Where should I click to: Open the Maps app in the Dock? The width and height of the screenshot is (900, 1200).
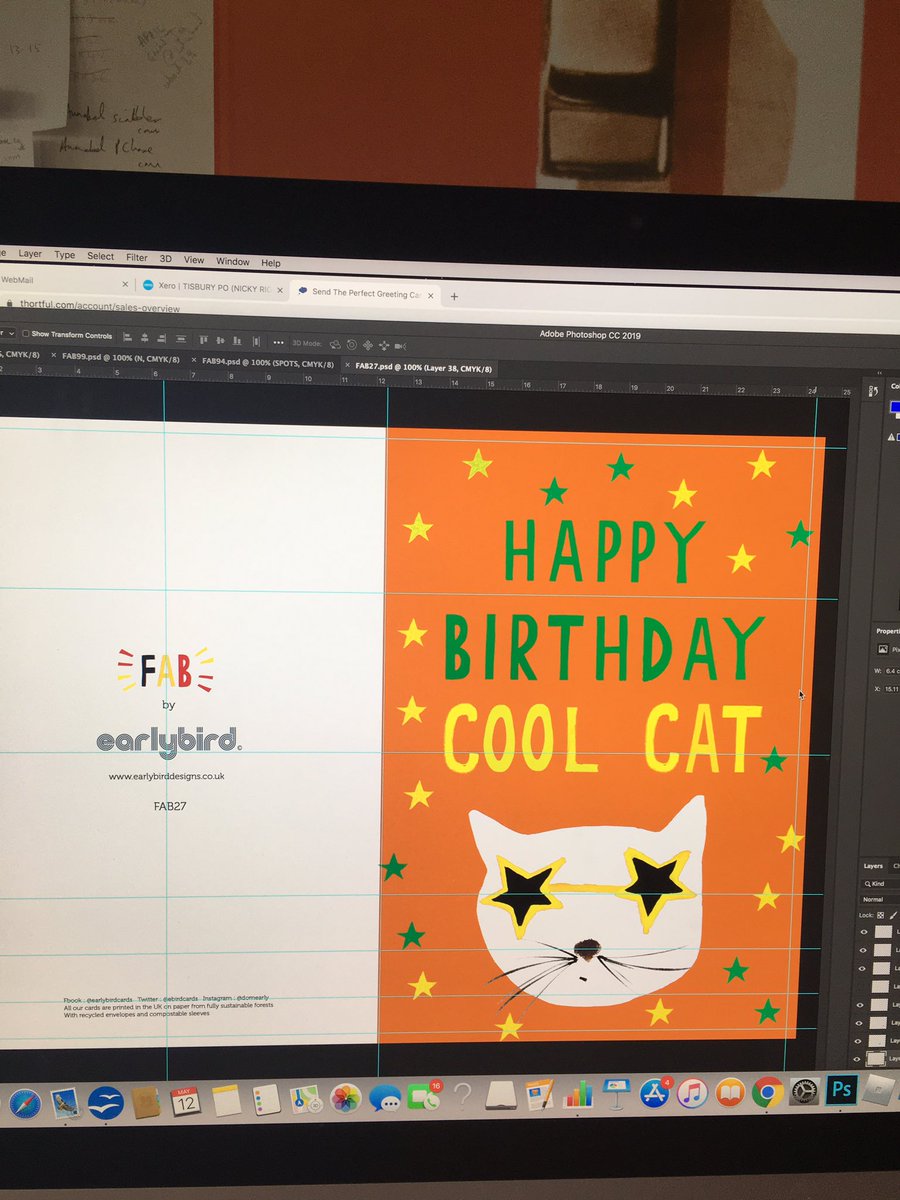tap(306, 1099)
